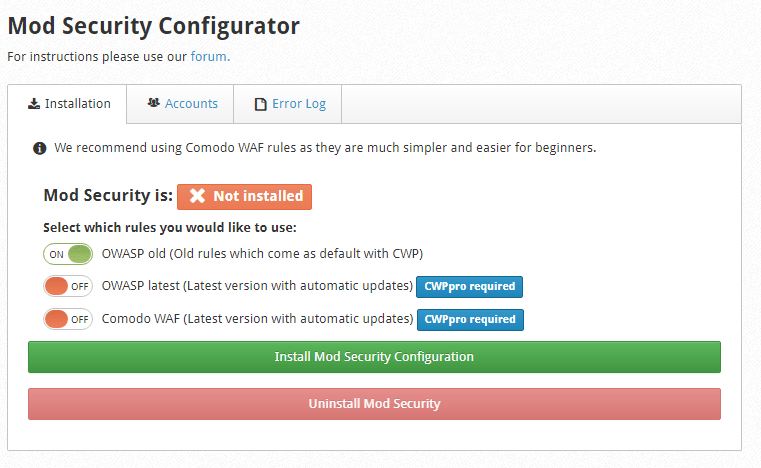Click the Comodo WAF label text
The height and width of the screenshot is (468, 761).
coord(257,319)
